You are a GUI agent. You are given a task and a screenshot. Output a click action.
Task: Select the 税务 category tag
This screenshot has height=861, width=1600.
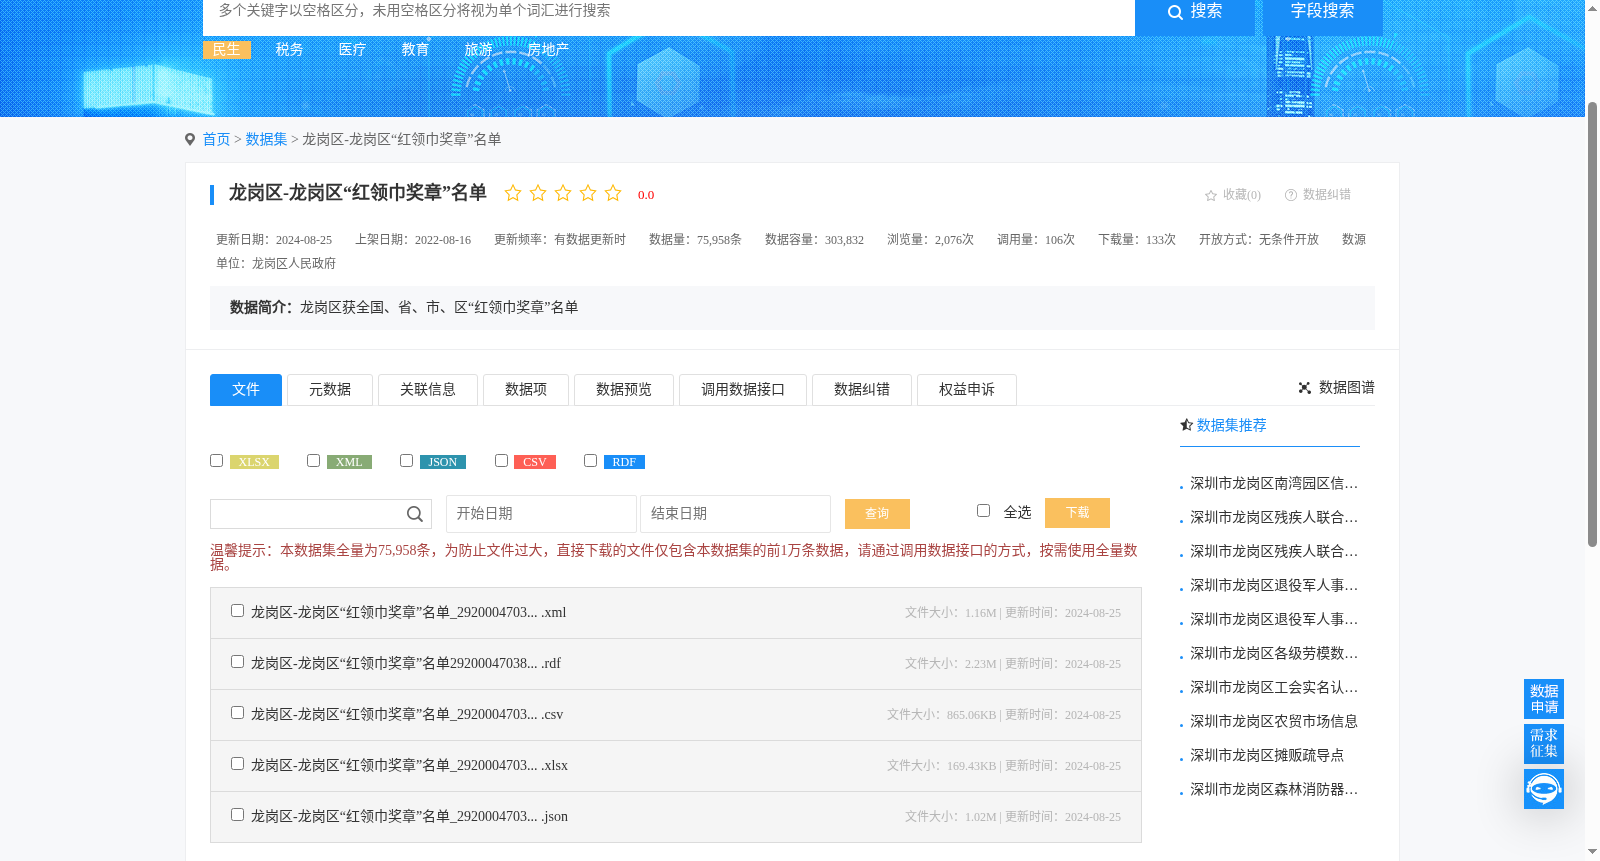coord(290,50)
